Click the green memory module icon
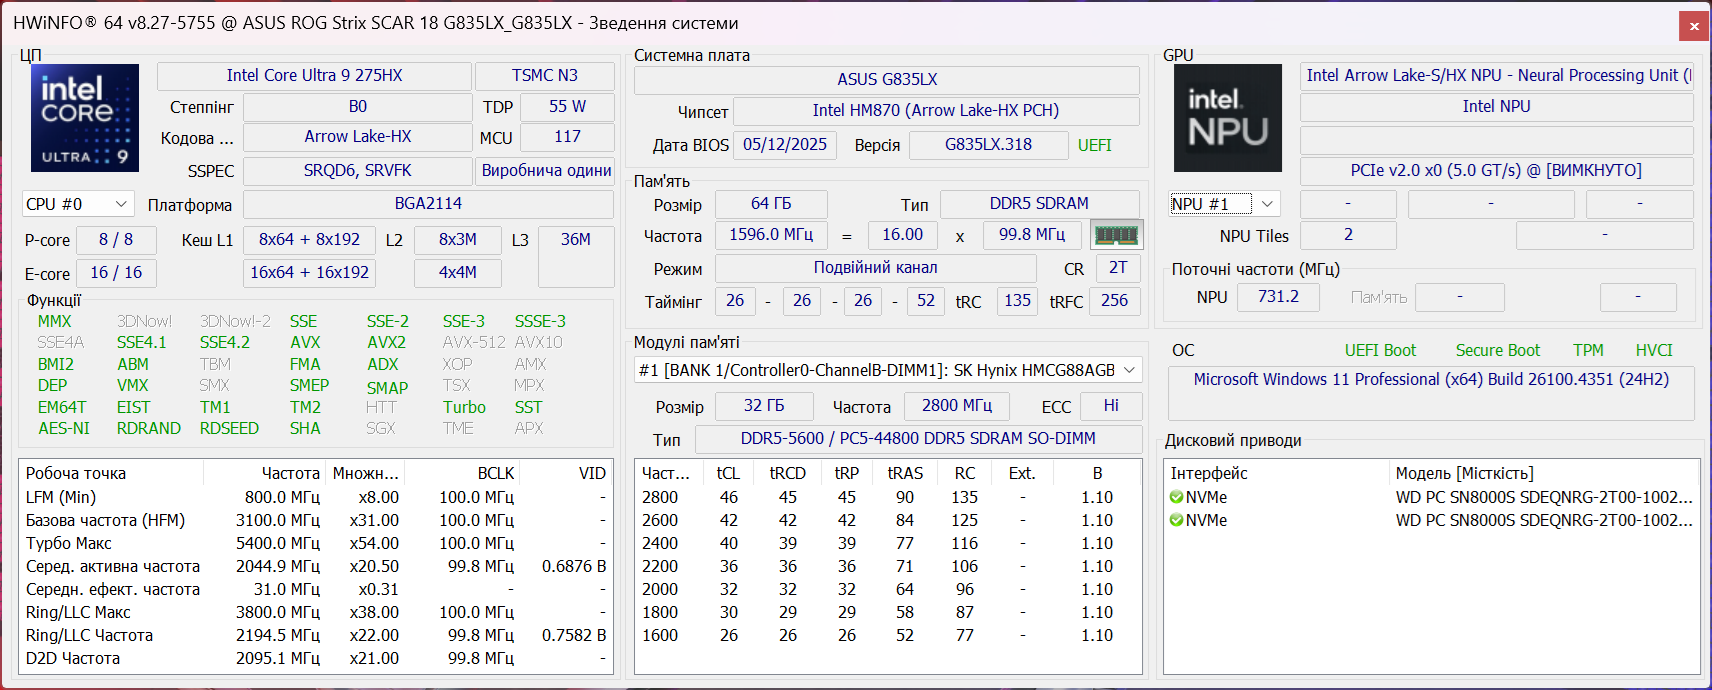This screenshot has width=1712, height=690. coord(1116,235)
